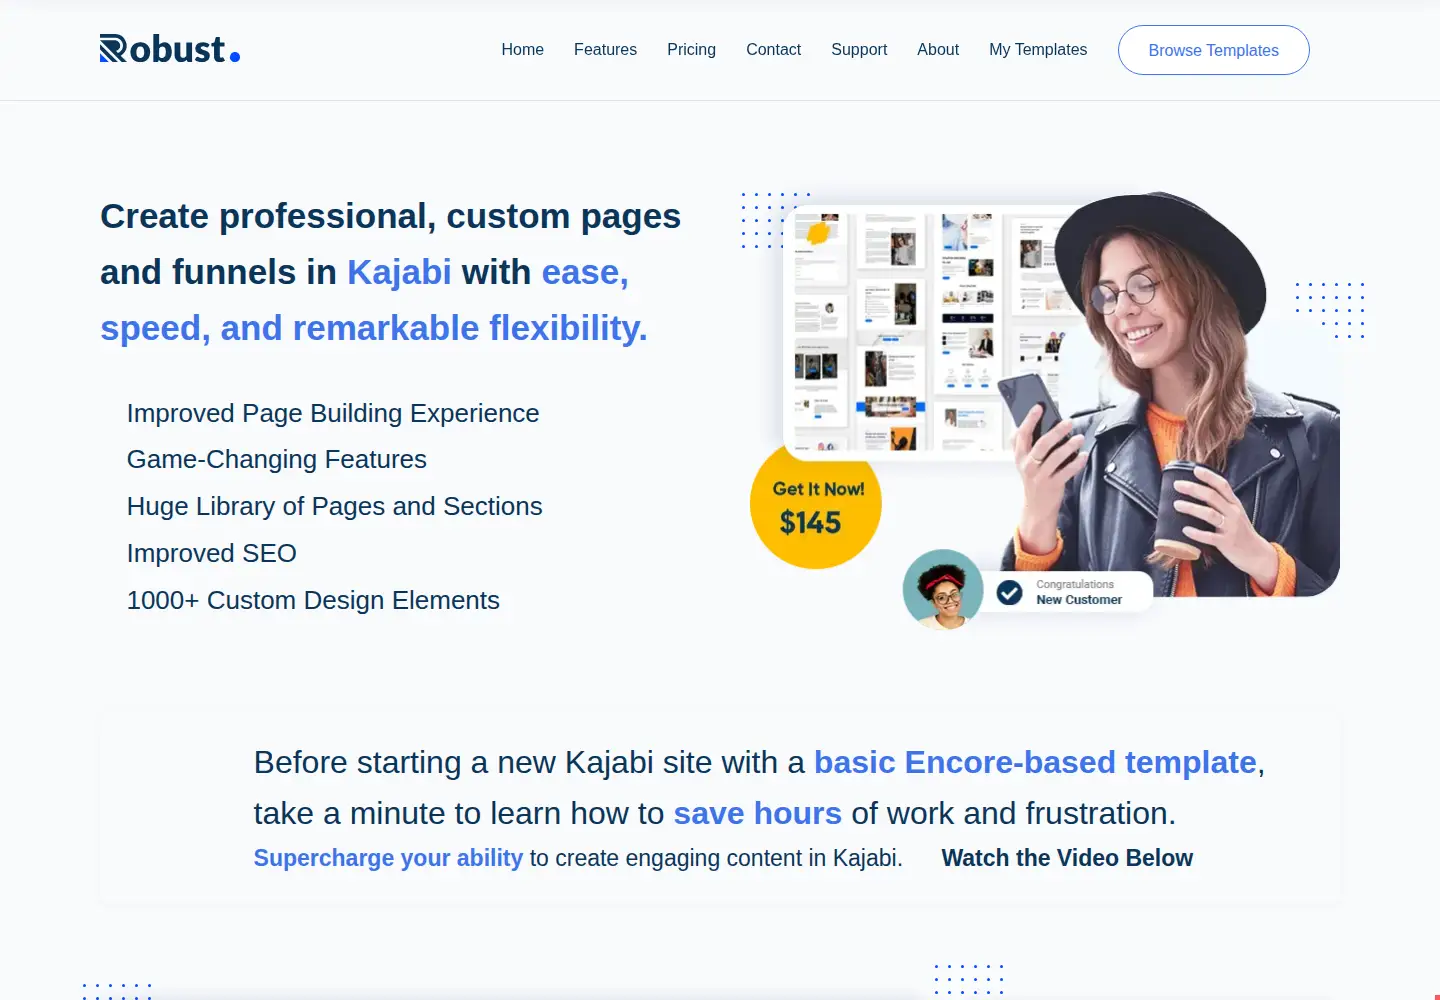Click 'Improved Page Building Experience' text
The width and height of the screenshot is (1440, 1000).
click(333, 413)
